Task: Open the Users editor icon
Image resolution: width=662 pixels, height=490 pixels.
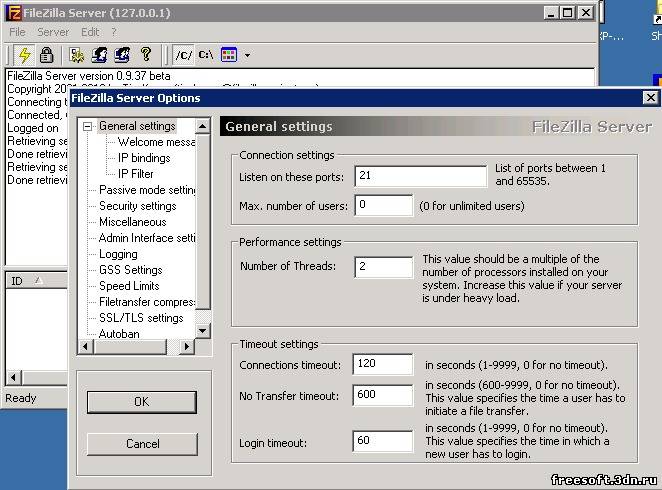Action: point(100,55)
